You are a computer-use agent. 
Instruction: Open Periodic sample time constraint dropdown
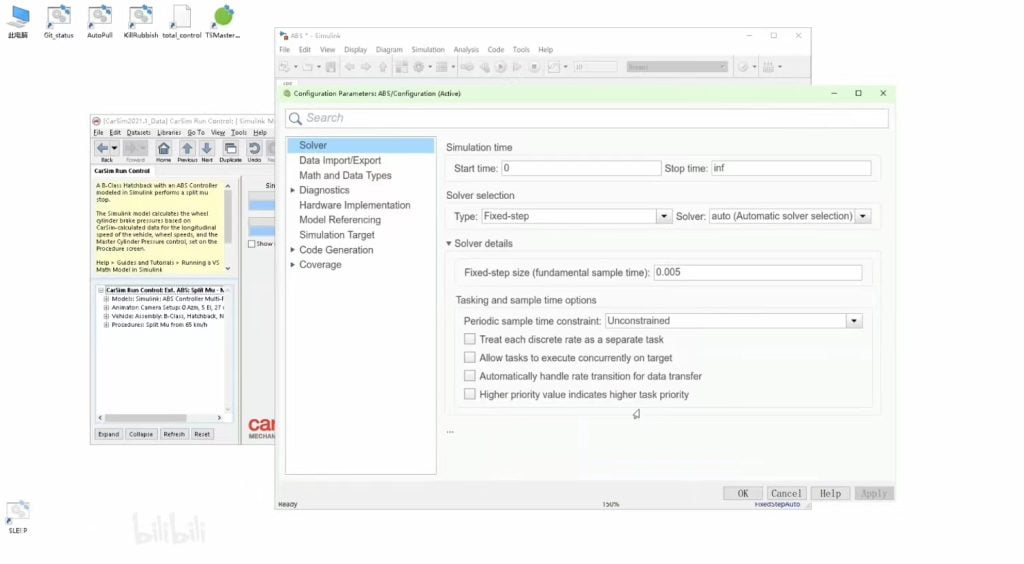pyautogui.click(x=853, y=321)
